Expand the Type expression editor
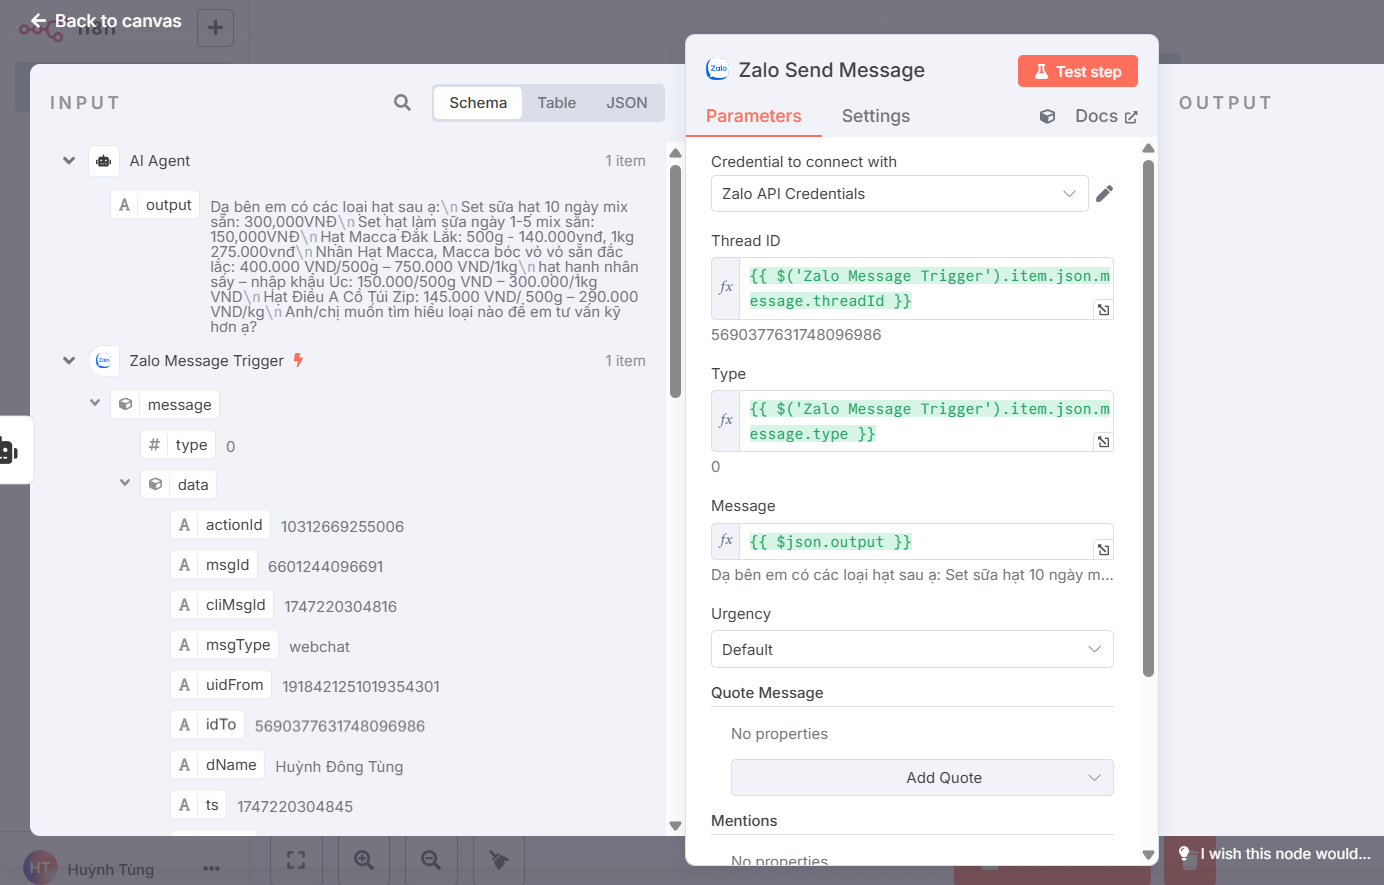 tap(1103, 442)
